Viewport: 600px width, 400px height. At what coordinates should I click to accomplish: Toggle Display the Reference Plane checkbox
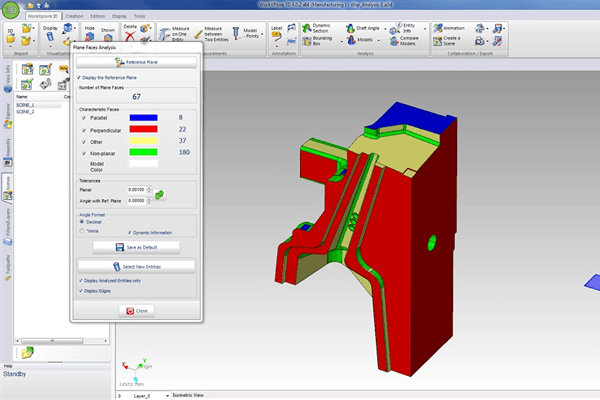(x=80, y=77)
